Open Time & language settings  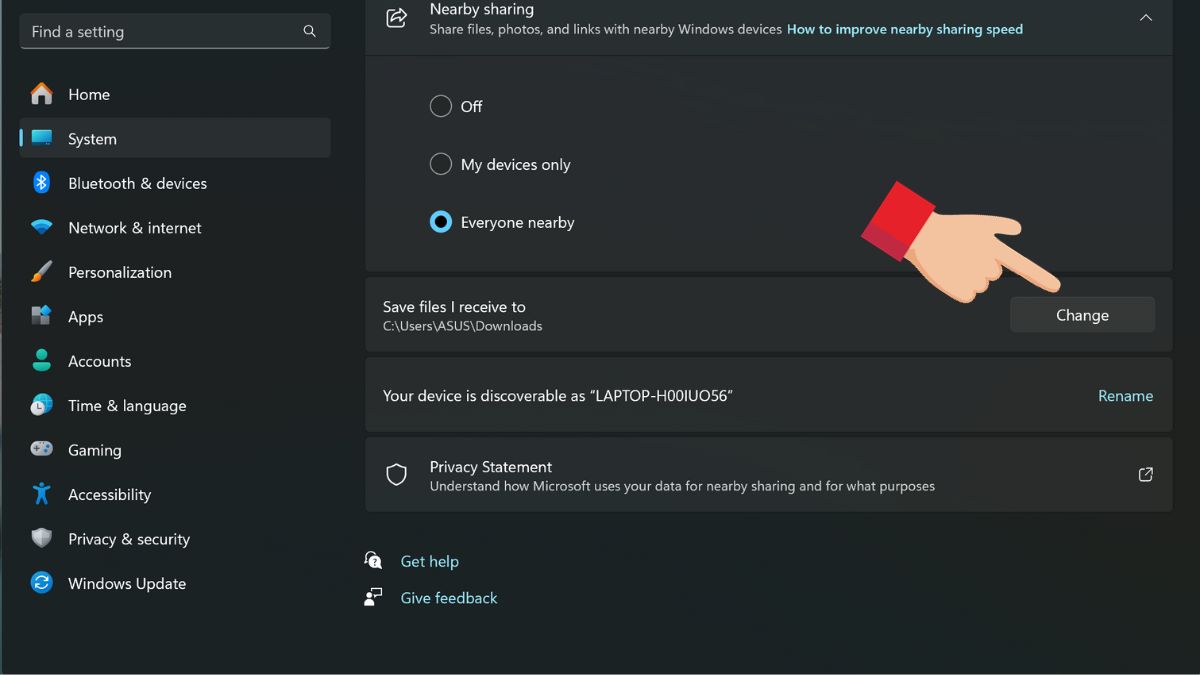point(126,406)
